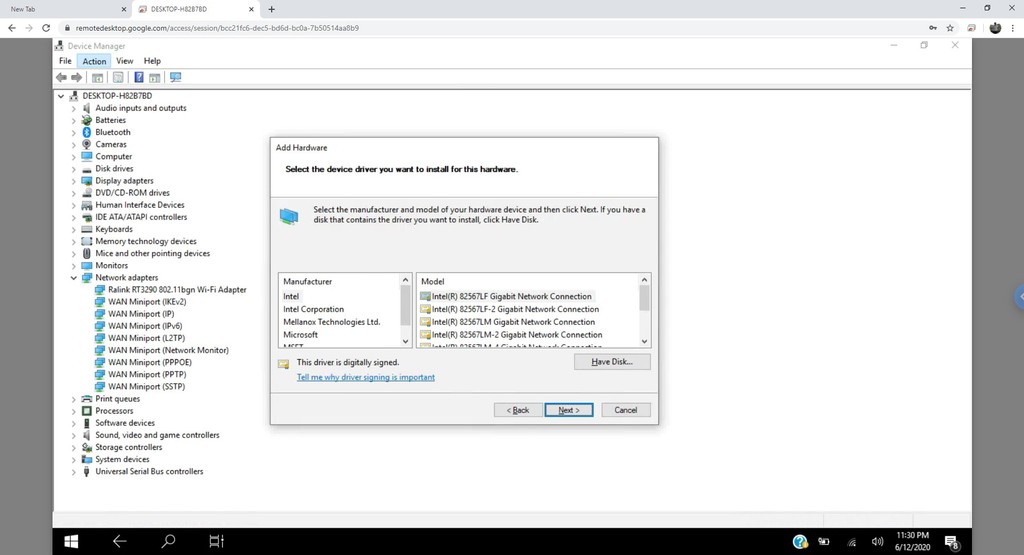Screen dimensions: 1024x555
Task: Click the Wi-Fi network tray icon
Action: click(852, 541)
